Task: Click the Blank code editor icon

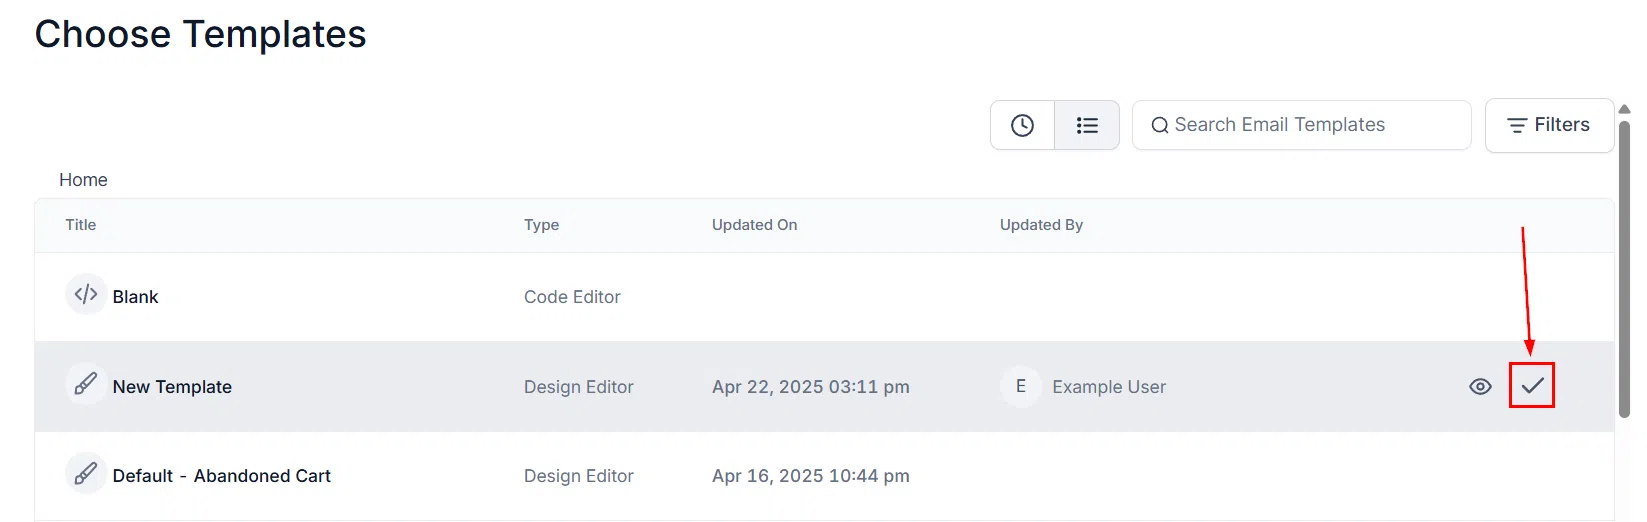Action: pos(86,294)
